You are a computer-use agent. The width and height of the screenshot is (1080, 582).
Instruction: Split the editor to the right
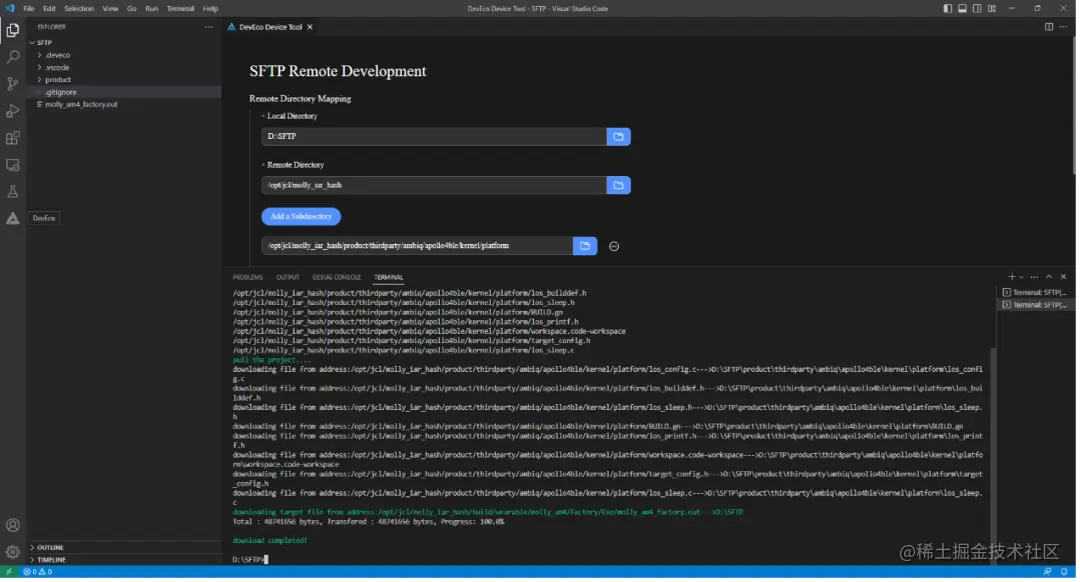(x=1050, y=27)
